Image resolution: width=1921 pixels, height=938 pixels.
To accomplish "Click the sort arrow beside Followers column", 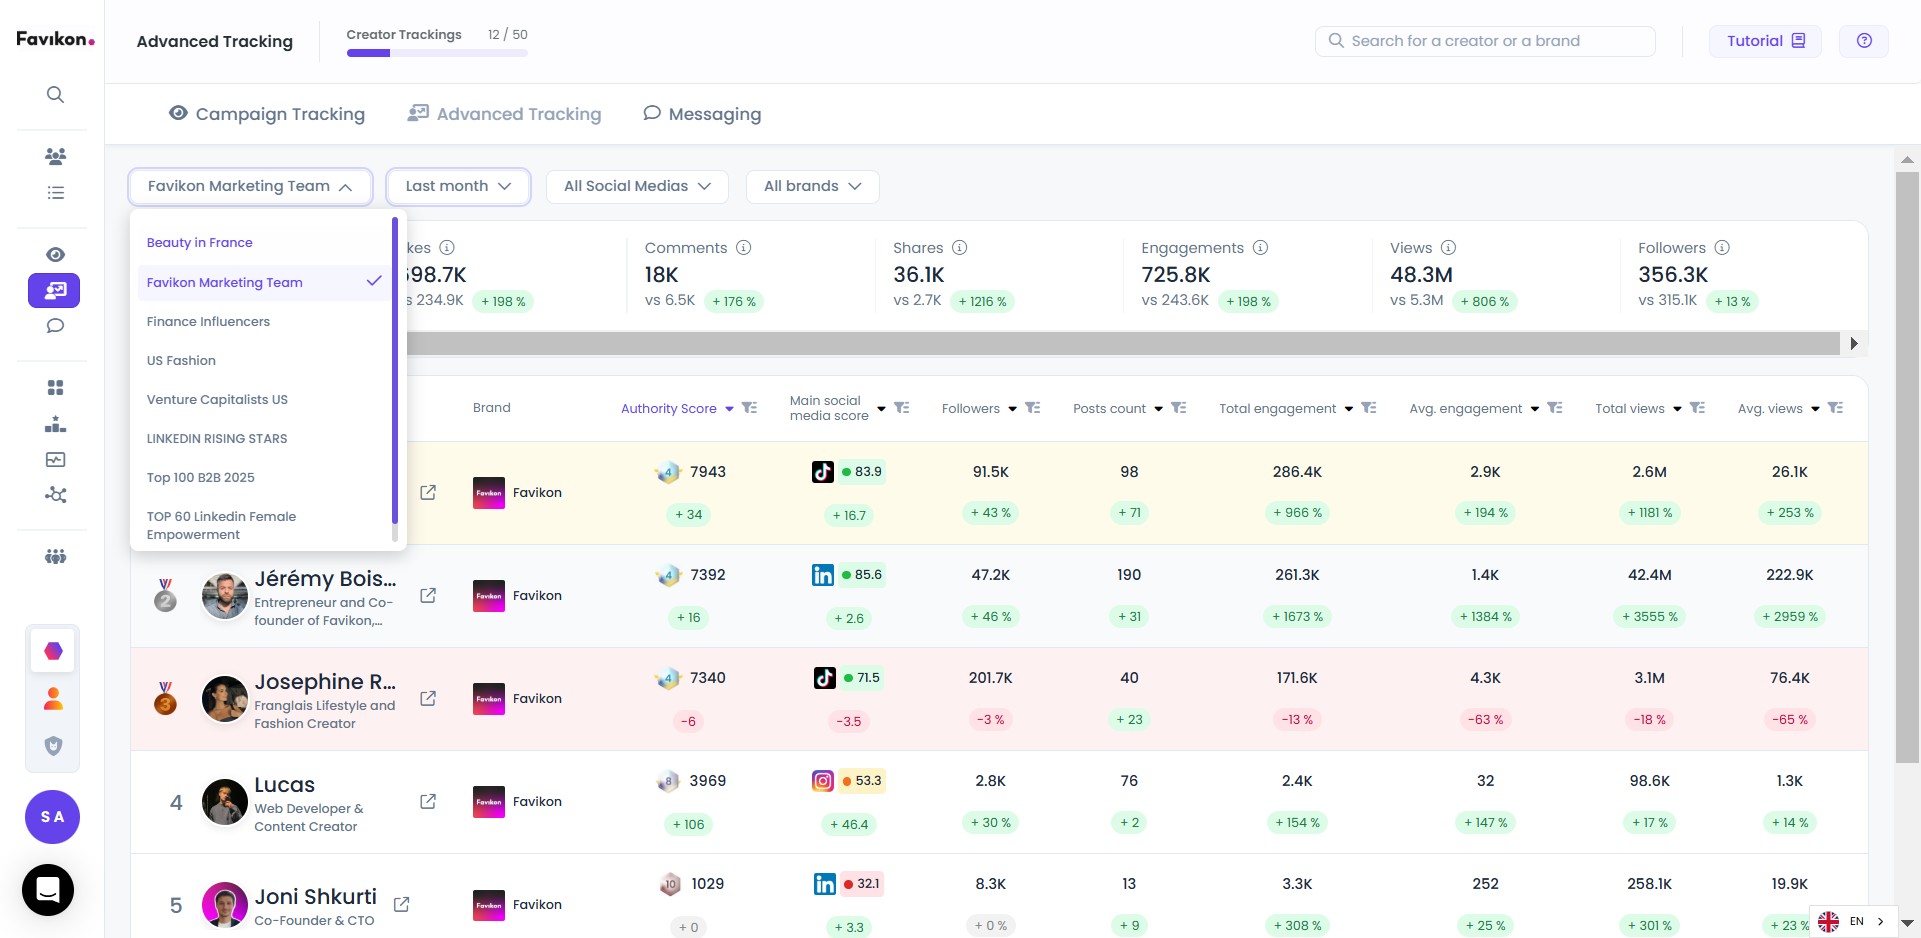I will pyautogui.click(x=1012, y=409).
